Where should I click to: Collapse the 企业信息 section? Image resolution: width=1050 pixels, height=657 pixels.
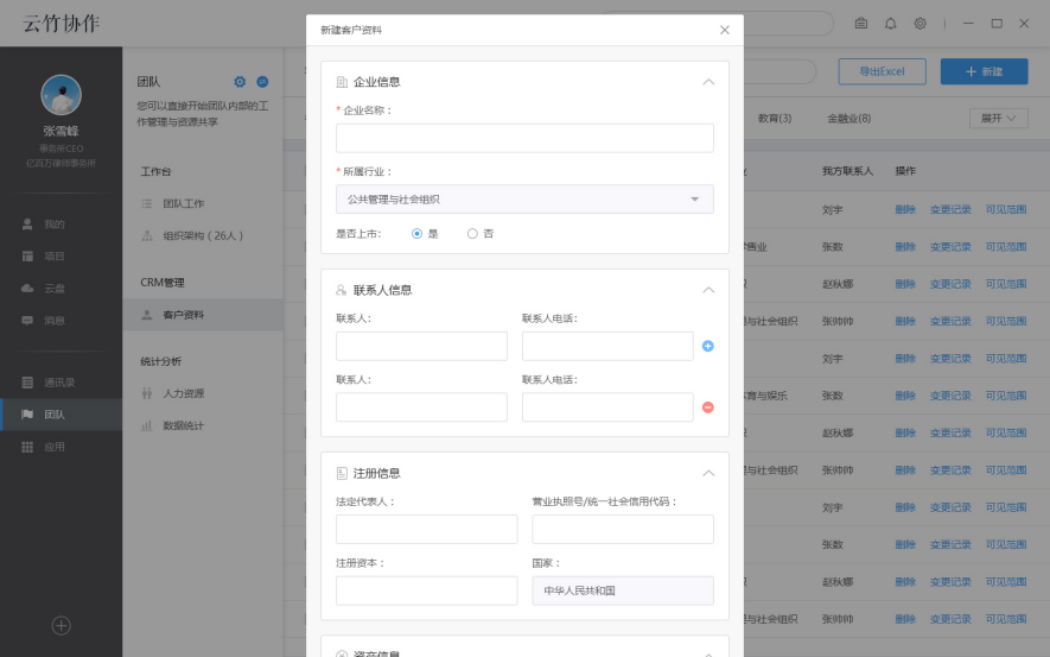click(x=709, y=83)
